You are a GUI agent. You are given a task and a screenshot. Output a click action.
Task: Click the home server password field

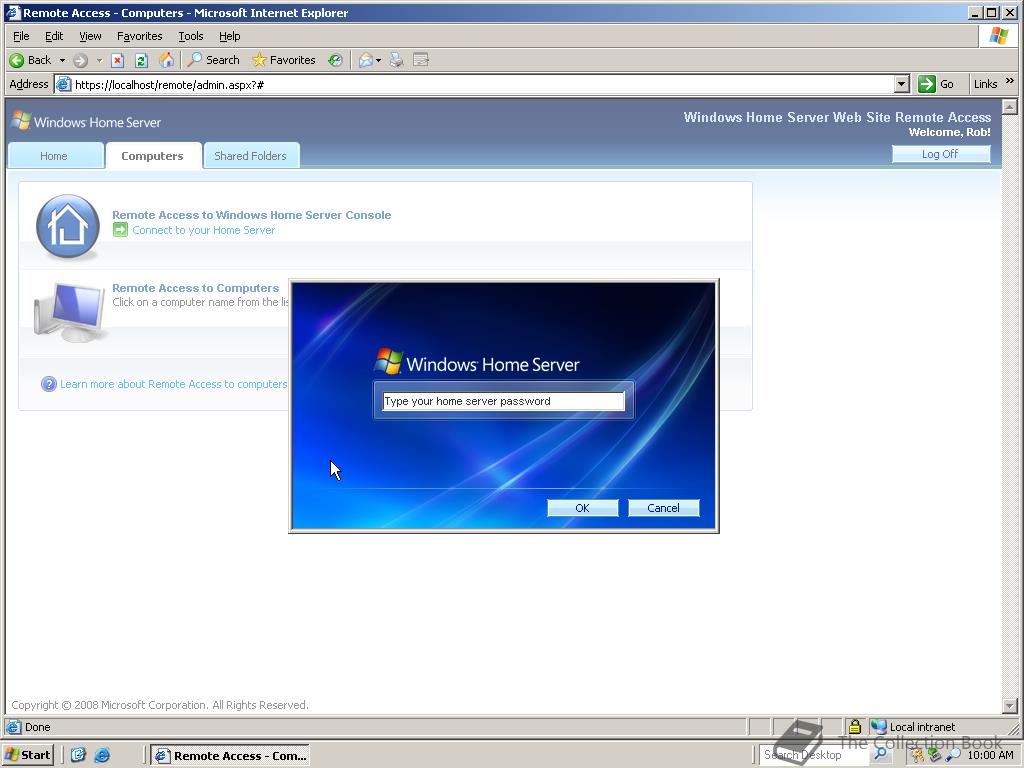click(504, 401)
